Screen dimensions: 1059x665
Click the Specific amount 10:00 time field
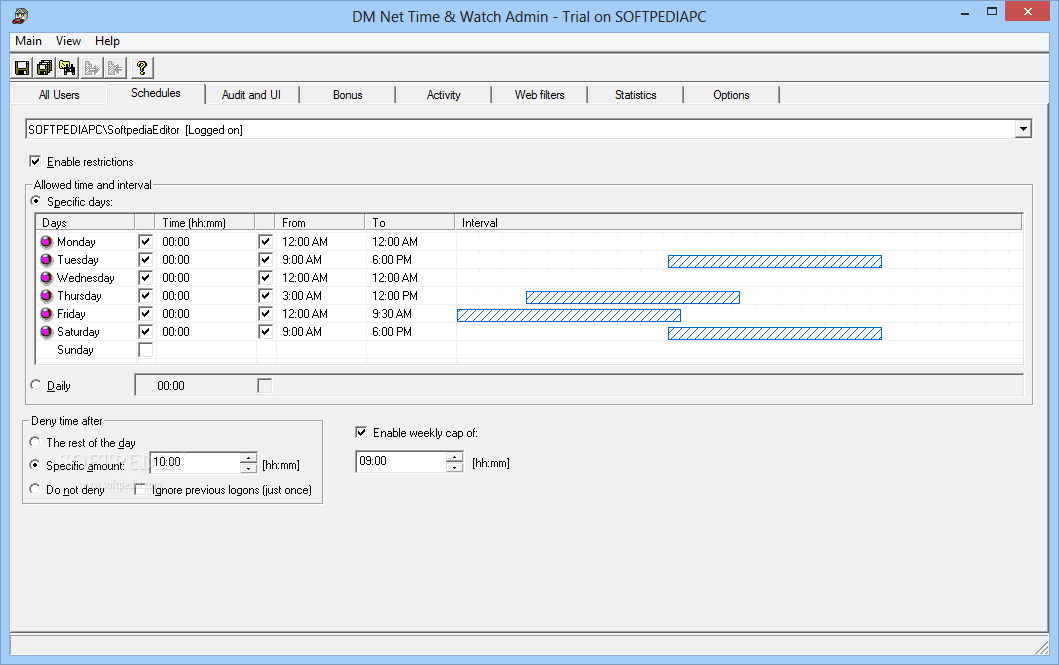[x=195, y=462]
